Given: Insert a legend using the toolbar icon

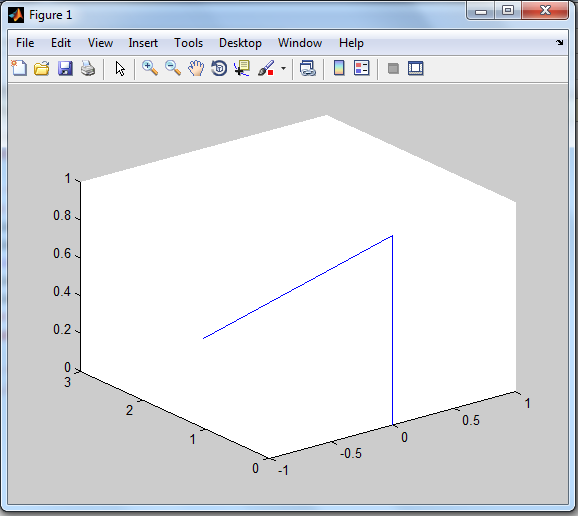Looking at the screenshot, I should click(362, 69).
